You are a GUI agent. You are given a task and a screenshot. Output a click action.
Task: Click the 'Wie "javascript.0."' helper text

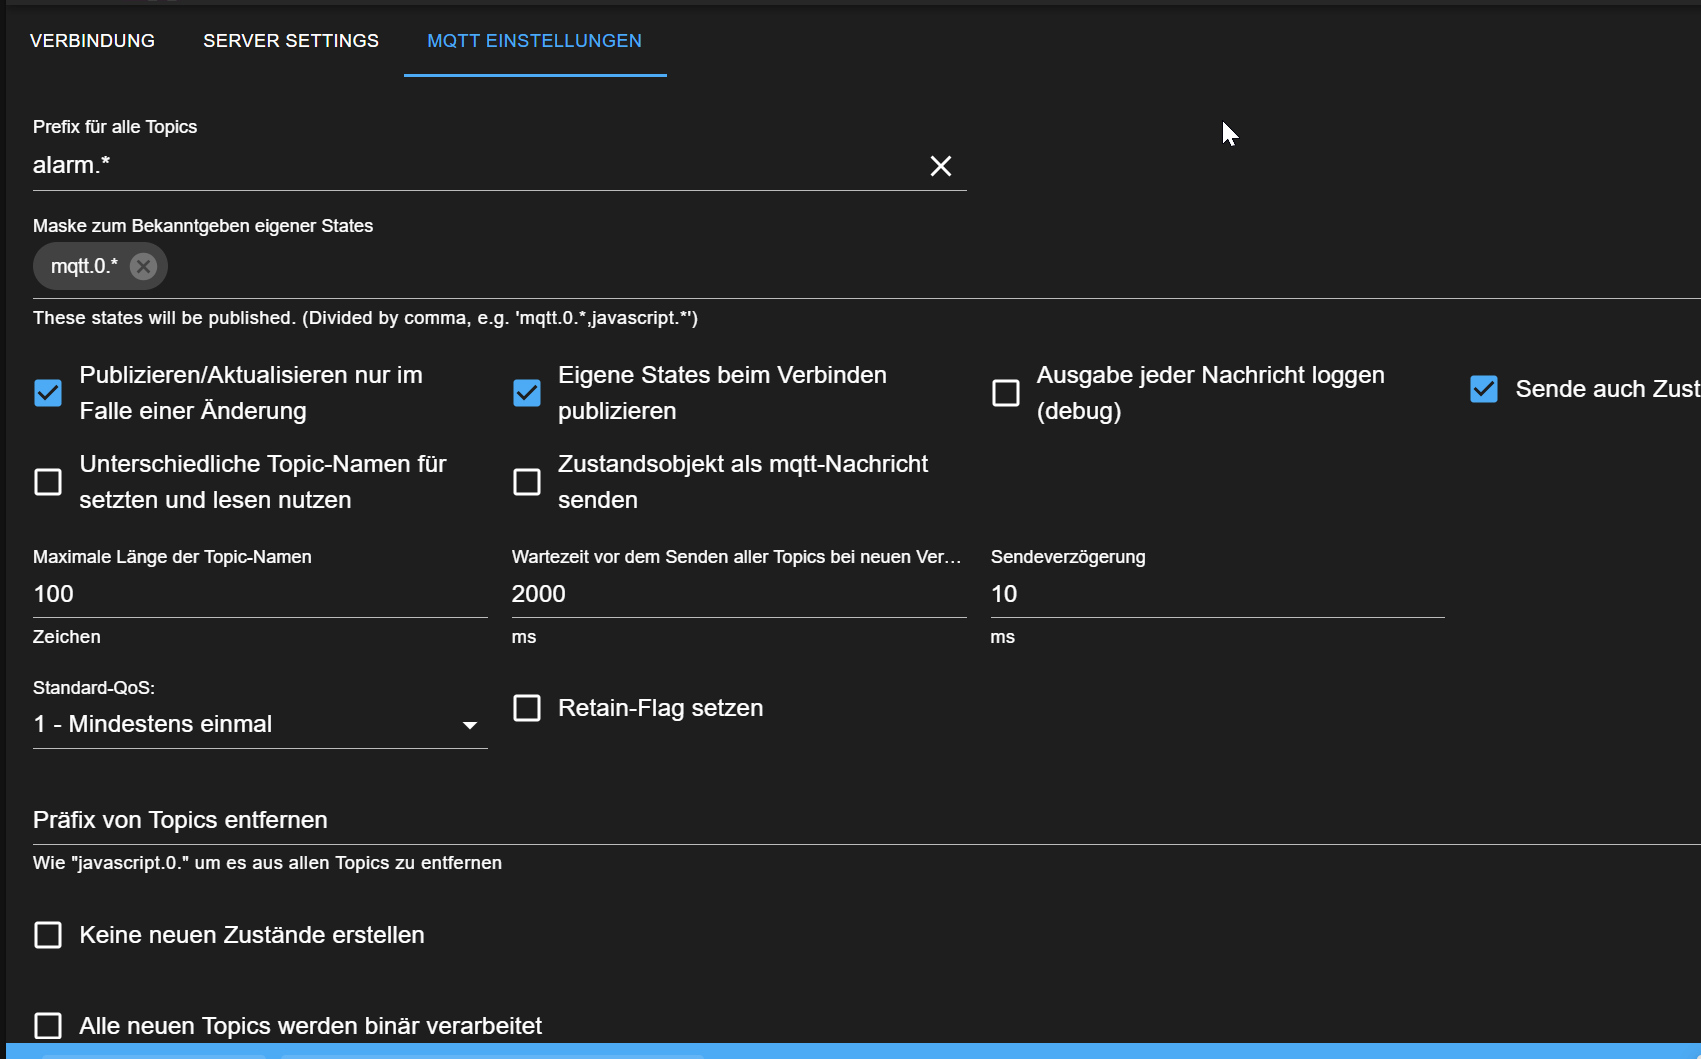point(267,863)
